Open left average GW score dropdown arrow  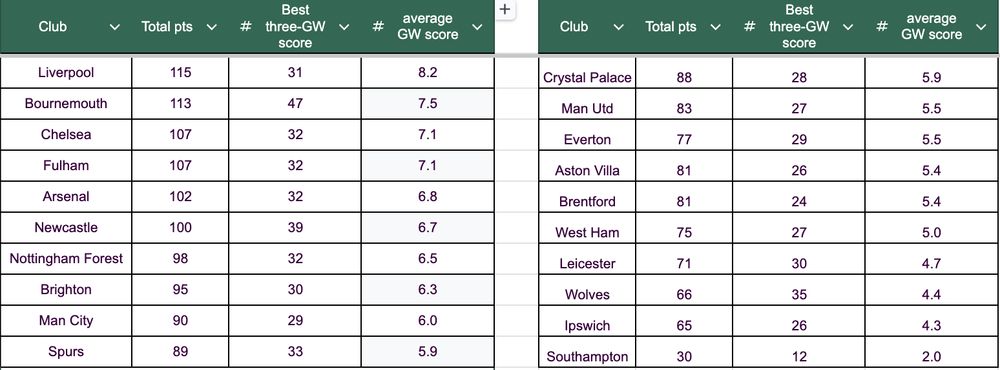pyautogui.click(x=477, y=27)
